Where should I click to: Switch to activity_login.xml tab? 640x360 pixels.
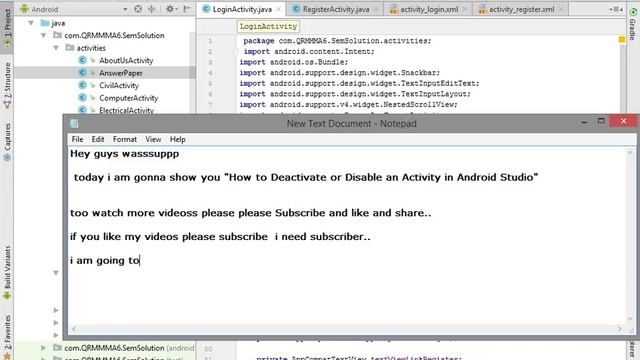coord(429,9)
